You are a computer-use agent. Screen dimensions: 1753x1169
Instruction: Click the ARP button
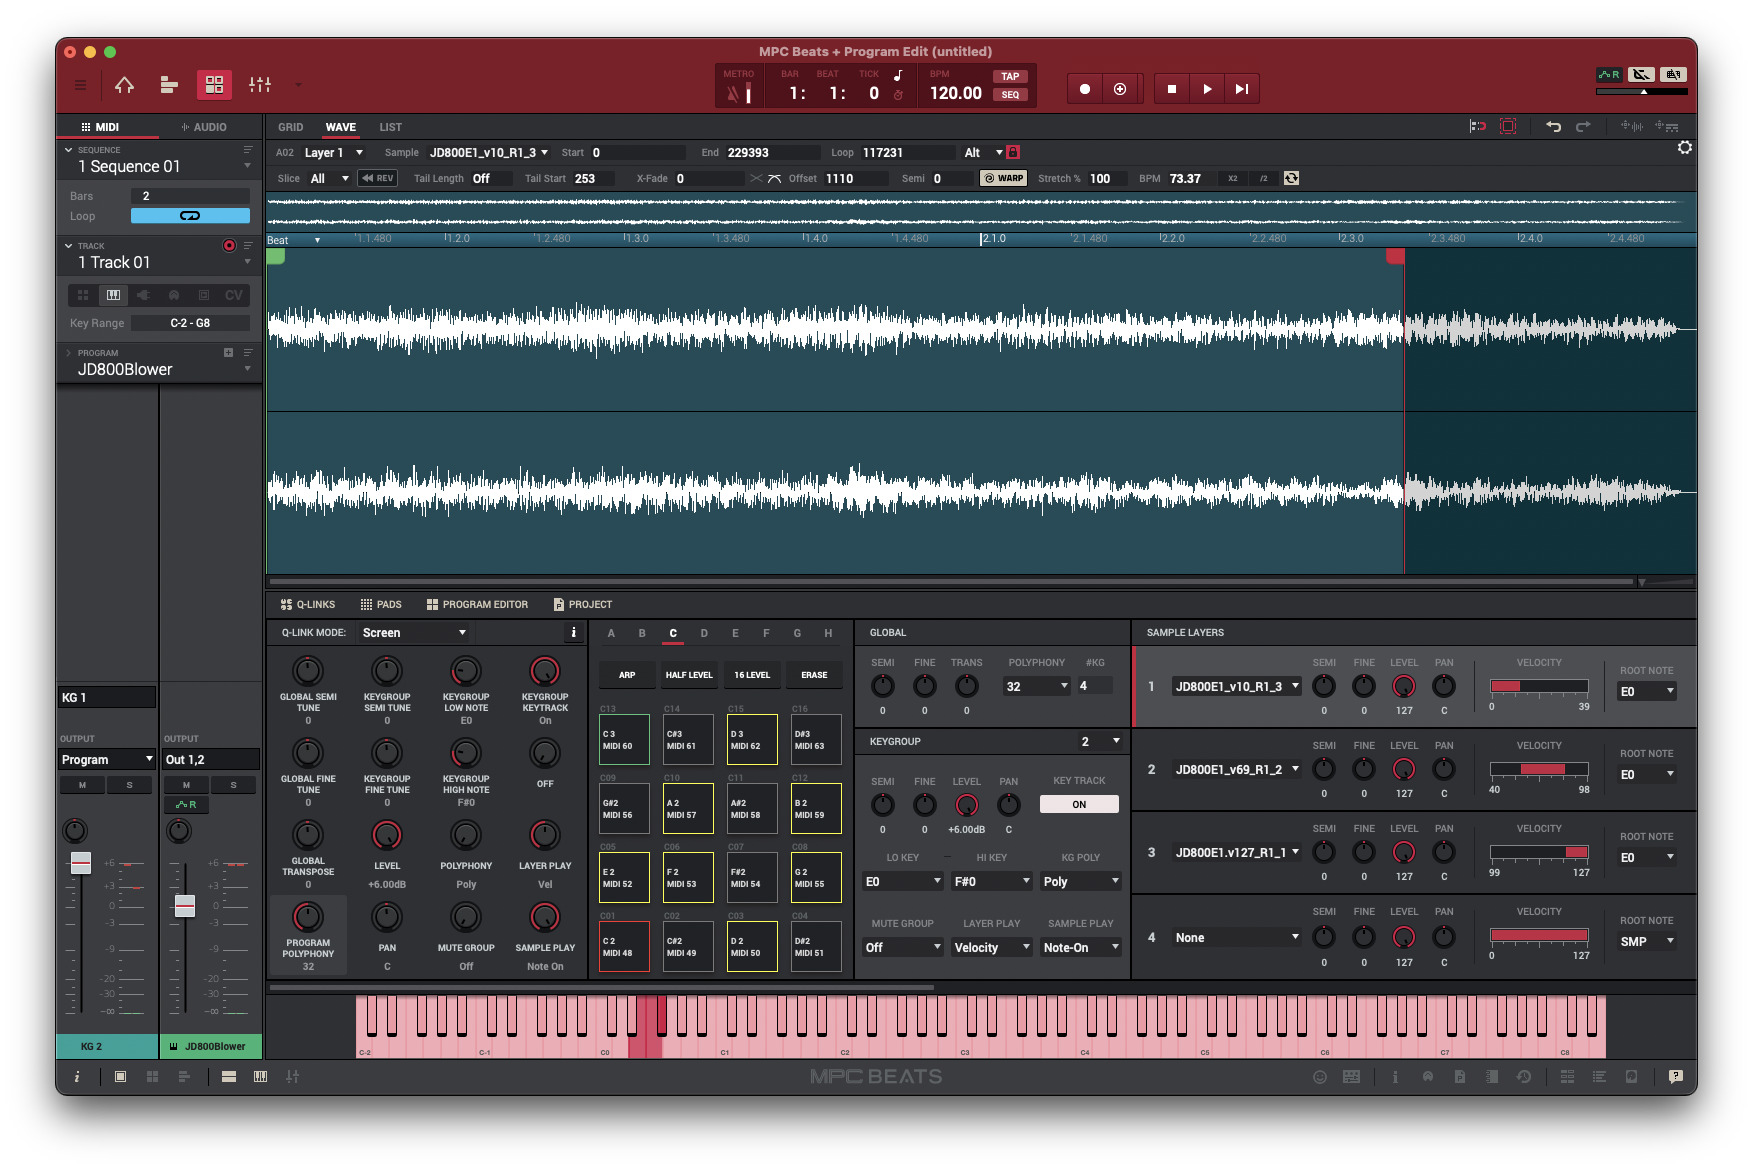627,675
